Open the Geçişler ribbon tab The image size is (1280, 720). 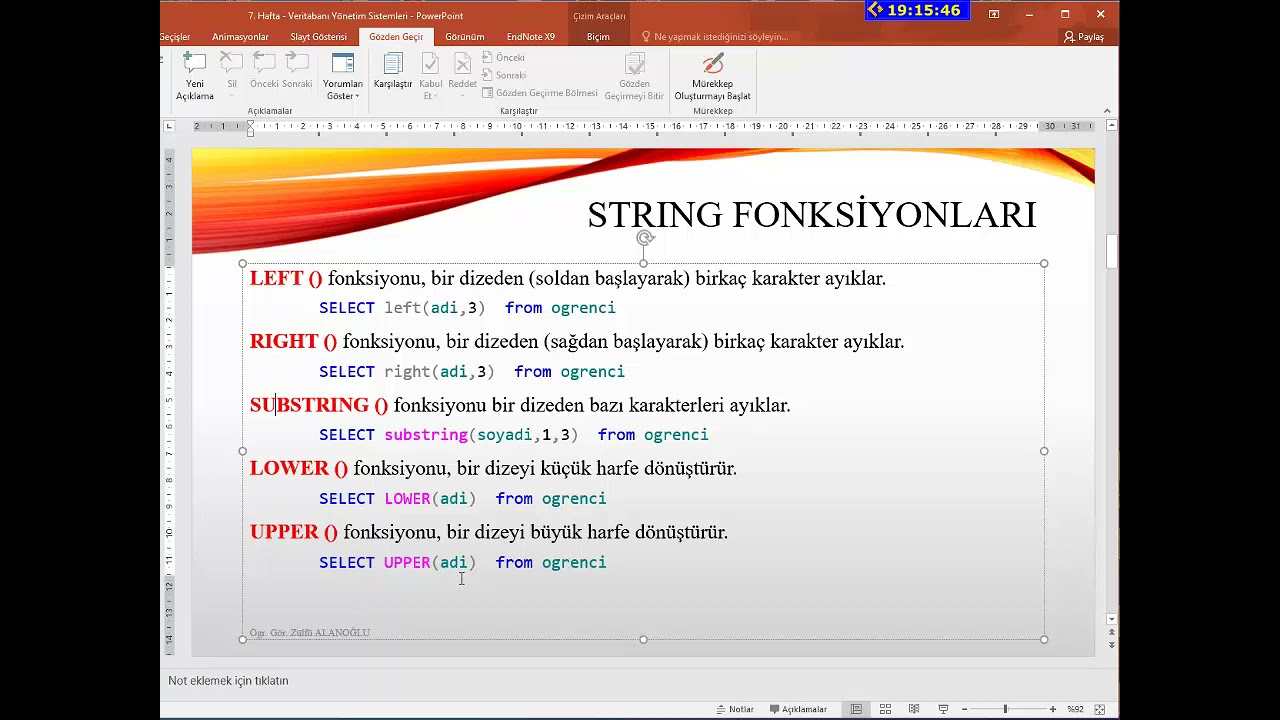point(175,37)
